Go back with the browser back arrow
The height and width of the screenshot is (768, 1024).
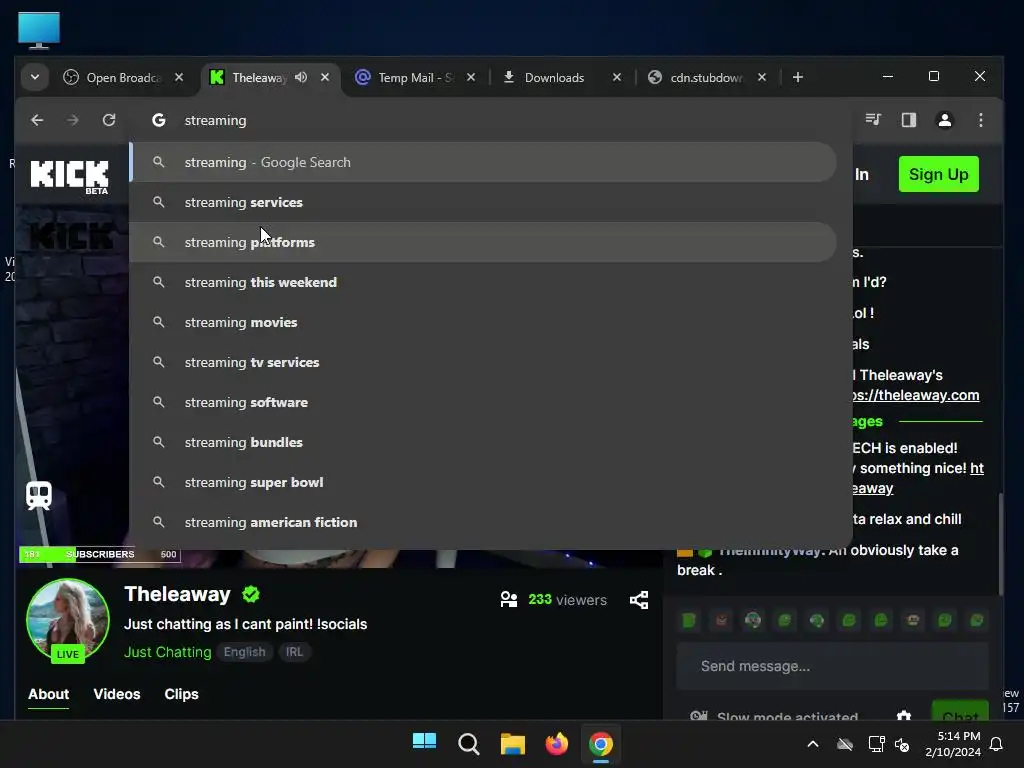pos(37,120)
